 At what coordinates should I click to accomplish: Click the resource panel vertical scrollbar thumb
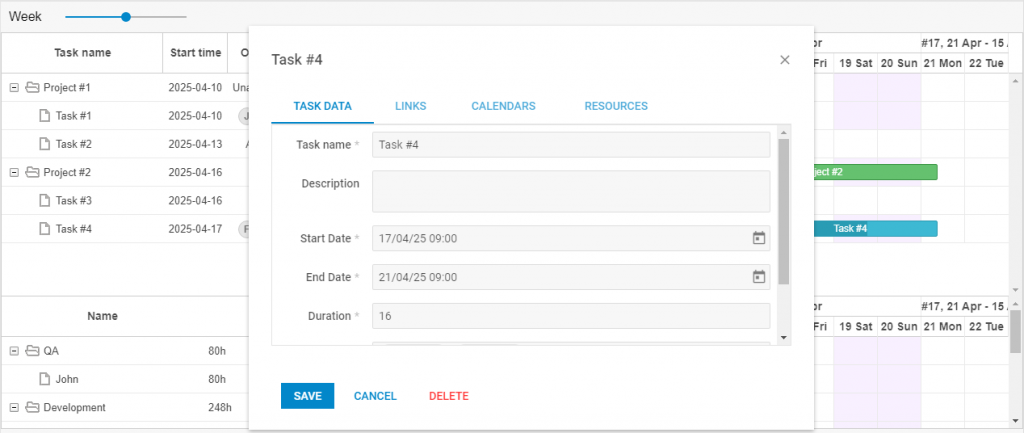coord(1016,331)
